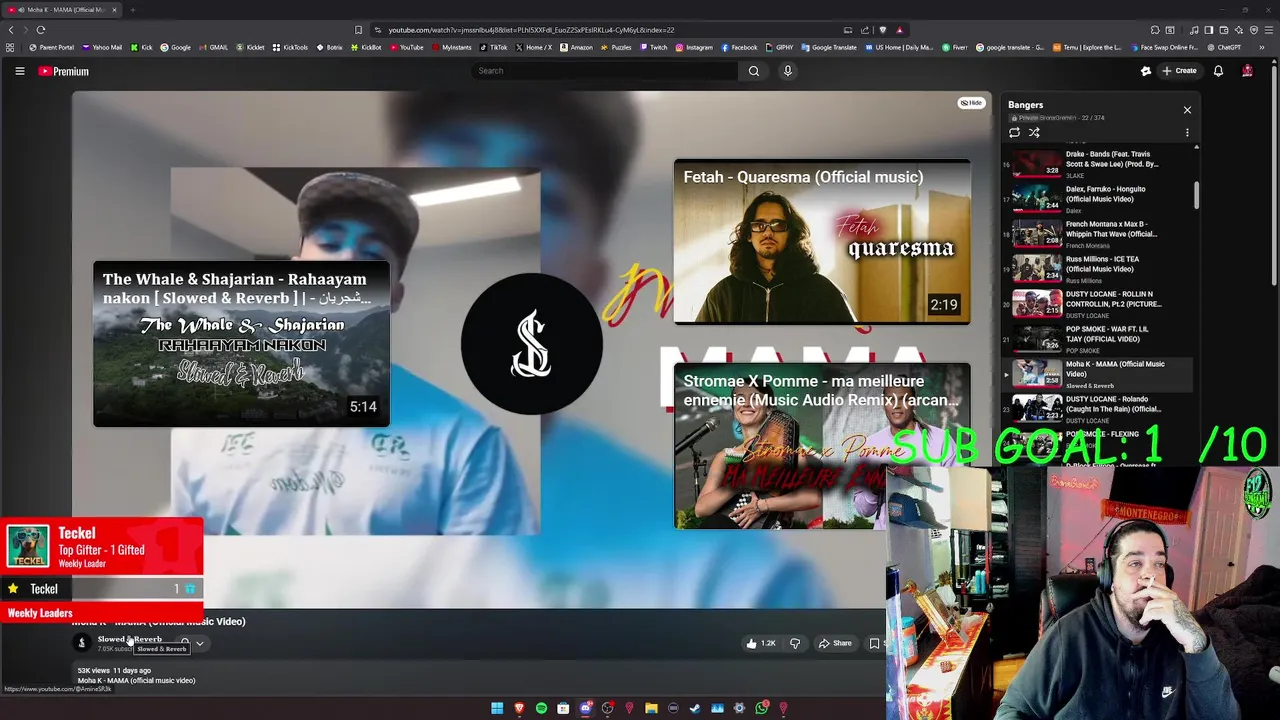Open Brave browser from taskbar
Screen dimensions: 1280x720
[519, 708]
